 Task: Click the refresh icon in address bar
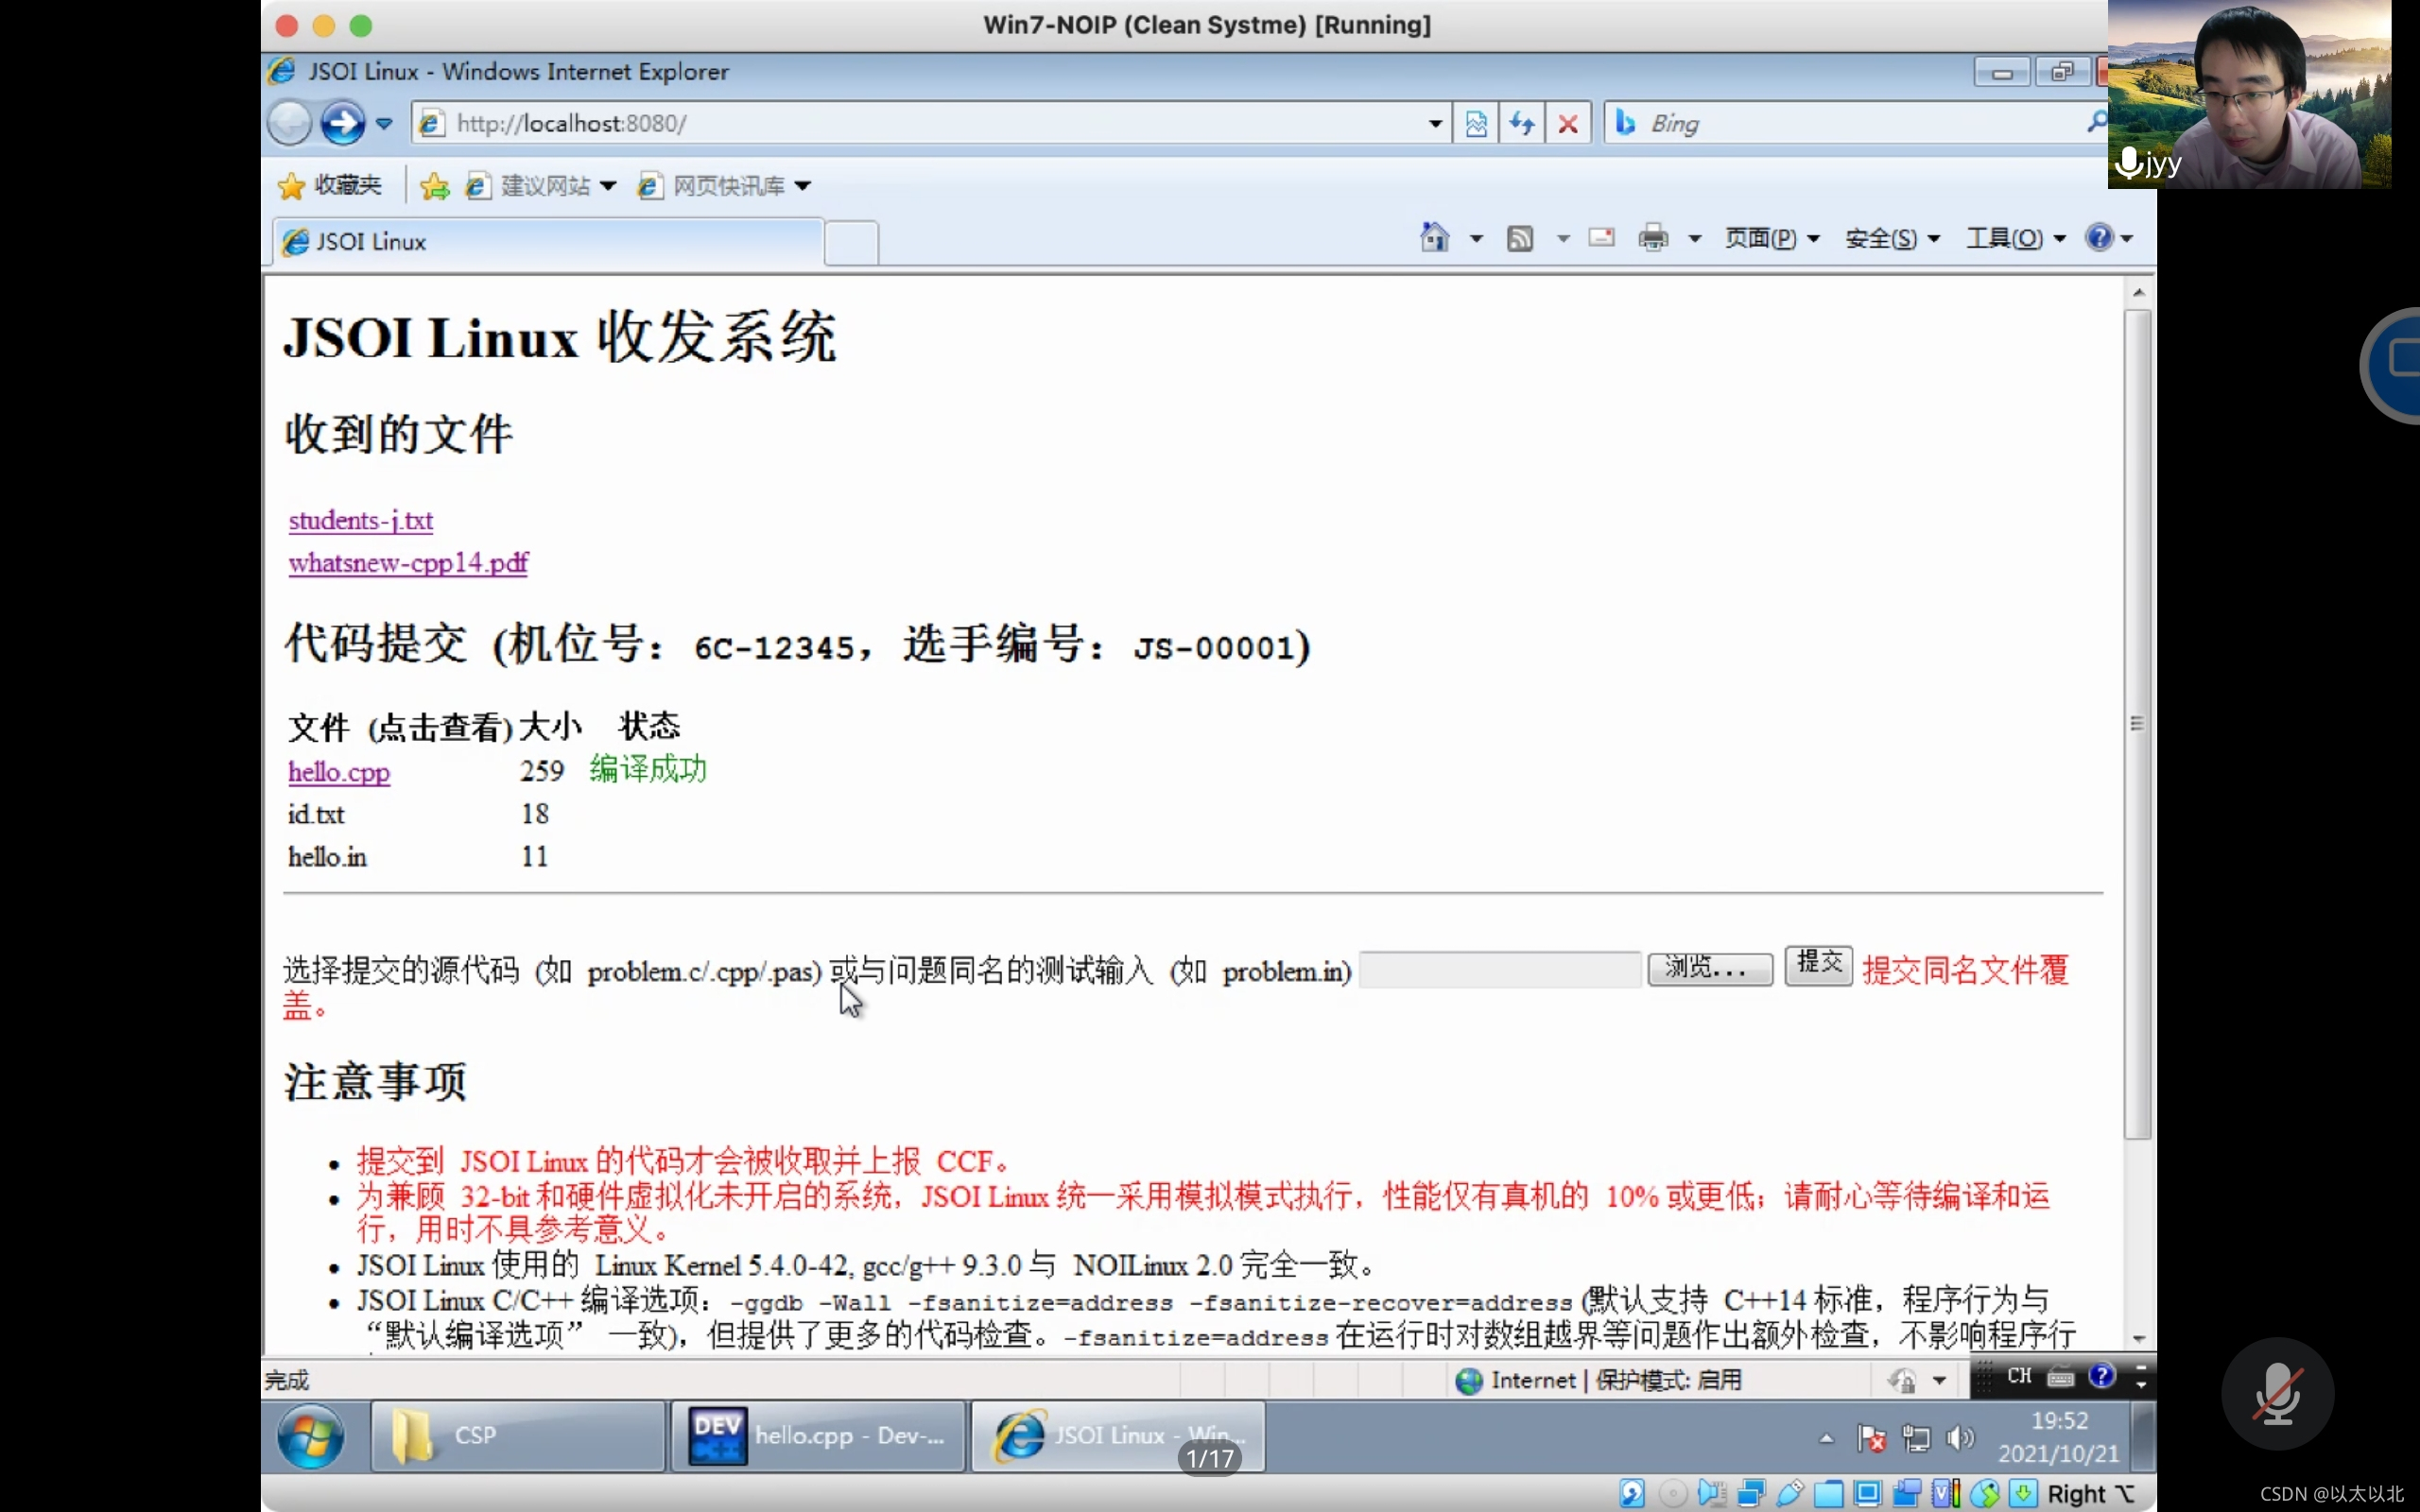(1522, 124)
